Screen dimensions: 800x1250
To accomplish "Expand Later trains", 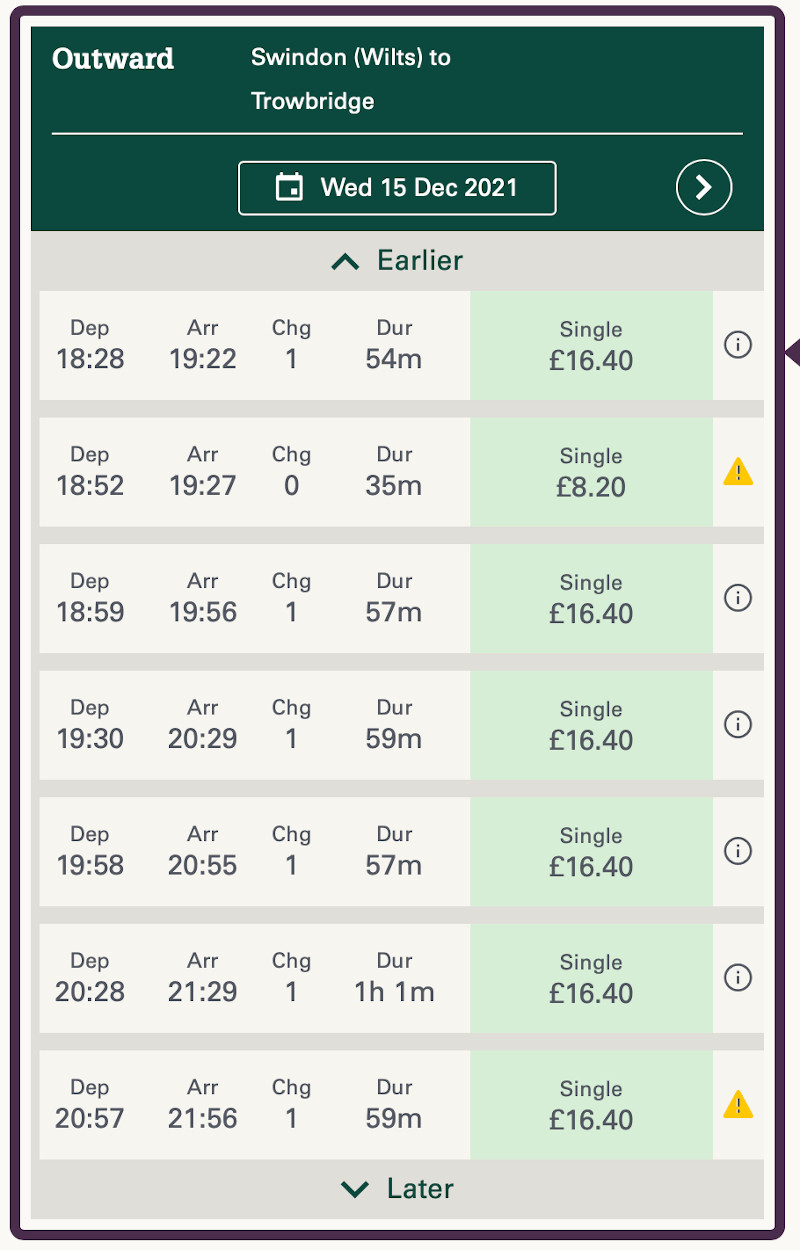I will (x=397, y=1189).
